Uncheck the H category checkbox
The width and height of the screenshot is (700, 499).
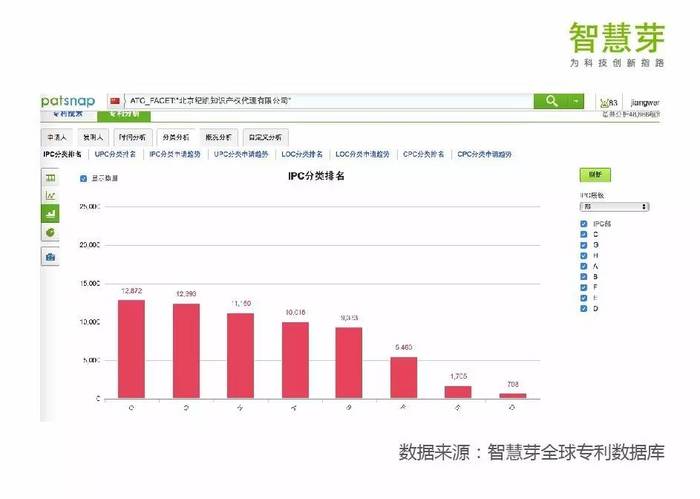point(584,255)
